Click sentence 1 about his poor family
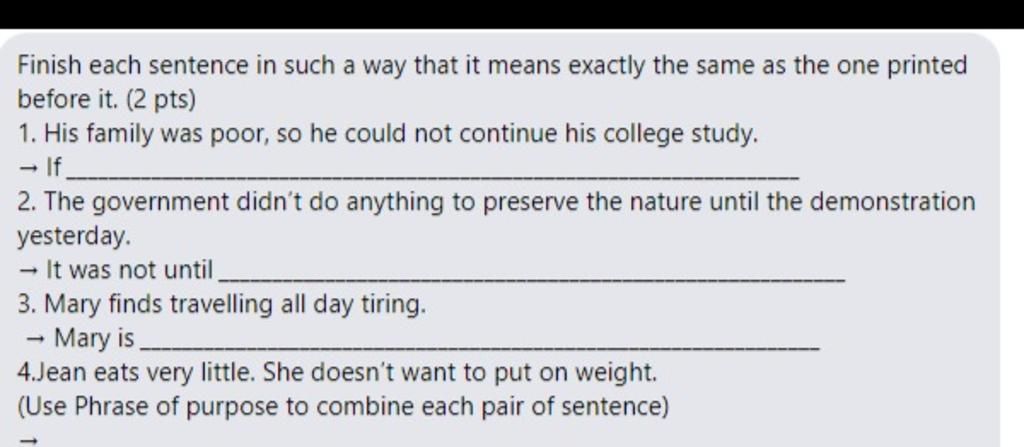The height and width of the screenshot is (447, 1024). (x=388, y=134)
